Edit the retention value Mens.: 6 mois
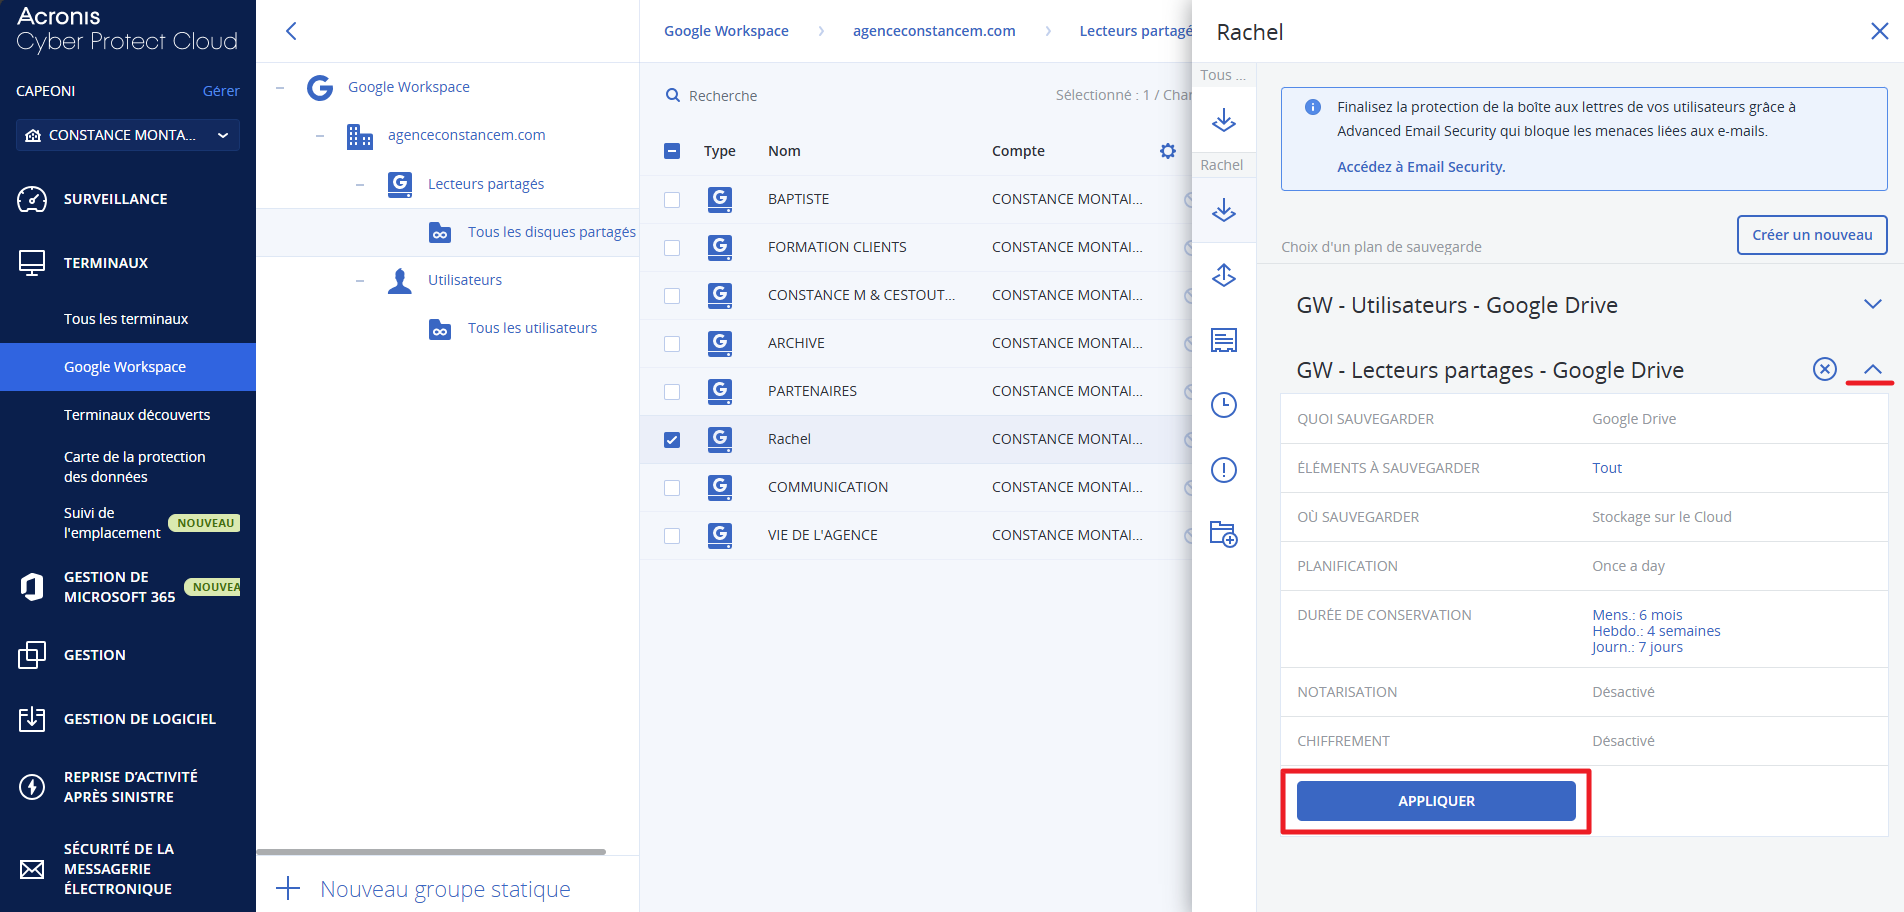The height and width of the screenshot is (912, 1904). pyautogui.click(x=1637, y=615)
